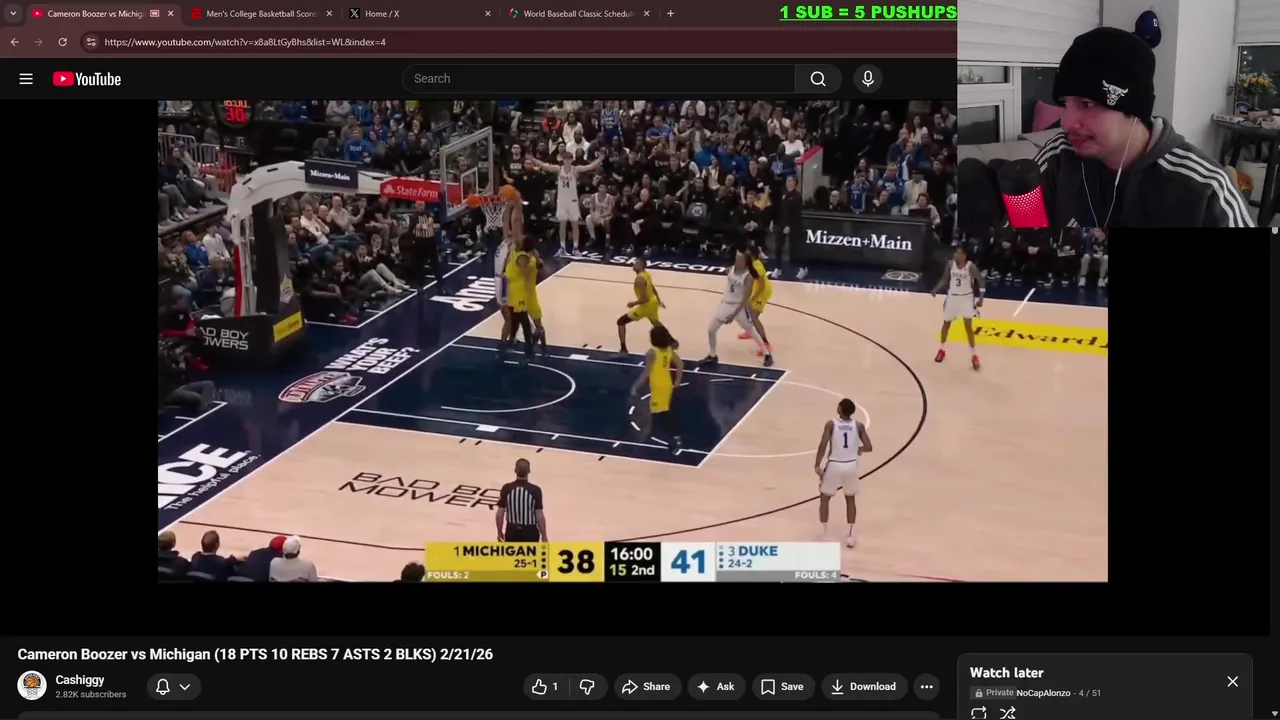Share the video
This screenshot has height=720, width=1280.
point(645,686)
